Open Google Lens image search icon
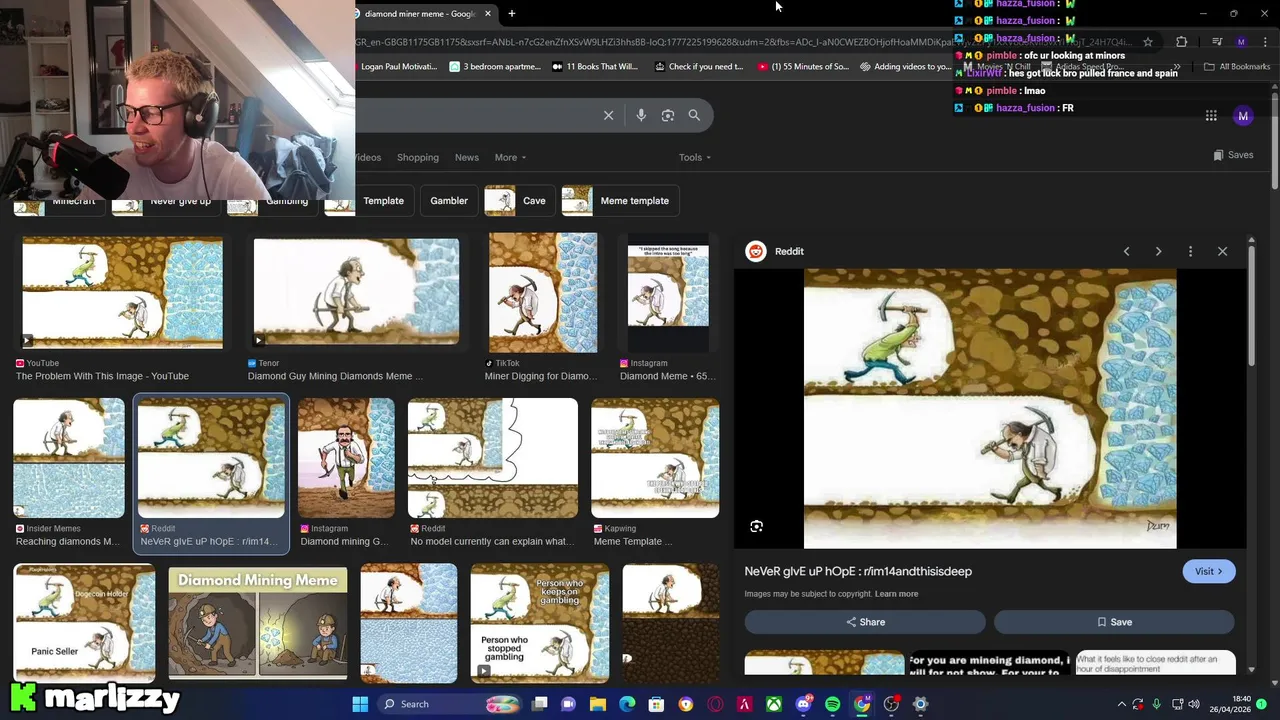 coord(668,115)
